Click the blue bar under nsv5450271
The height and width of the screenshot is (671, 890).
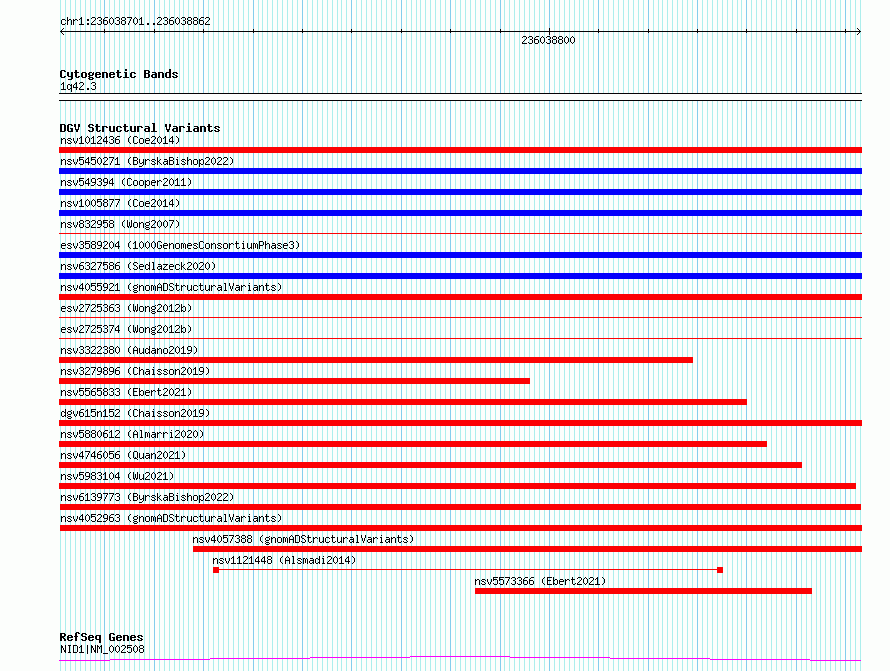(x=460, y=171)
